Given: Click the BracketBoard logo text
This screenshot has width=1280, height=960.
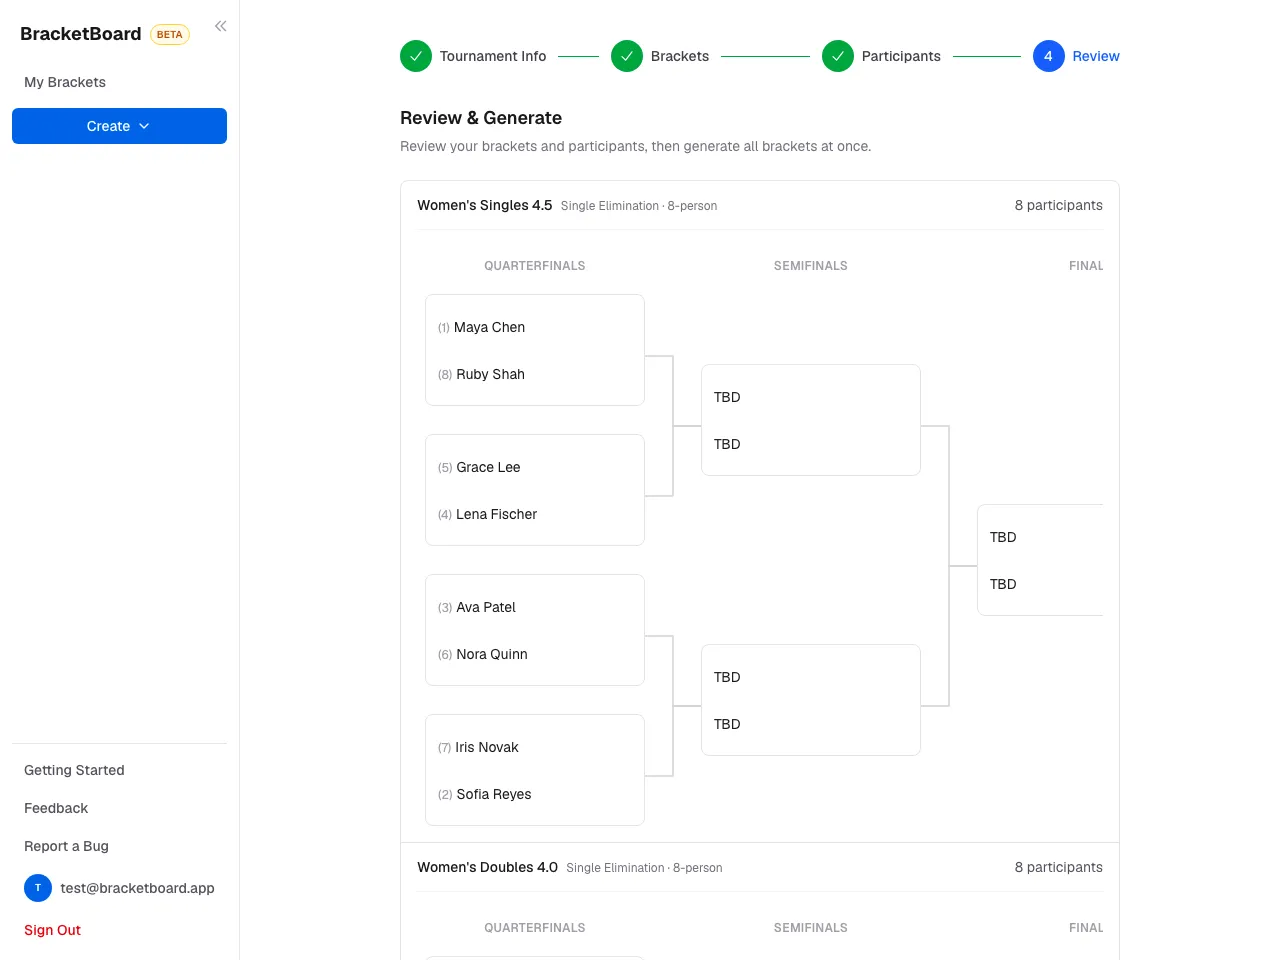Looking at the screenshot, I should tap(81, 34).
